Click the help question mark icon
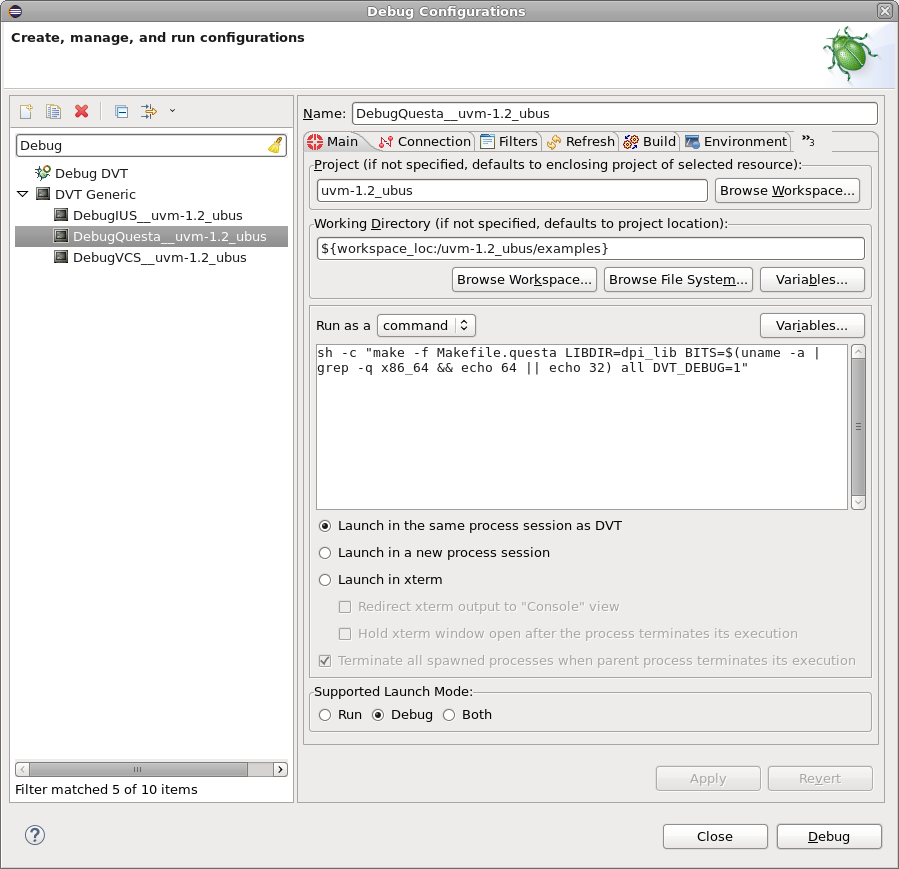899x869 pixels. click(34, 834)
